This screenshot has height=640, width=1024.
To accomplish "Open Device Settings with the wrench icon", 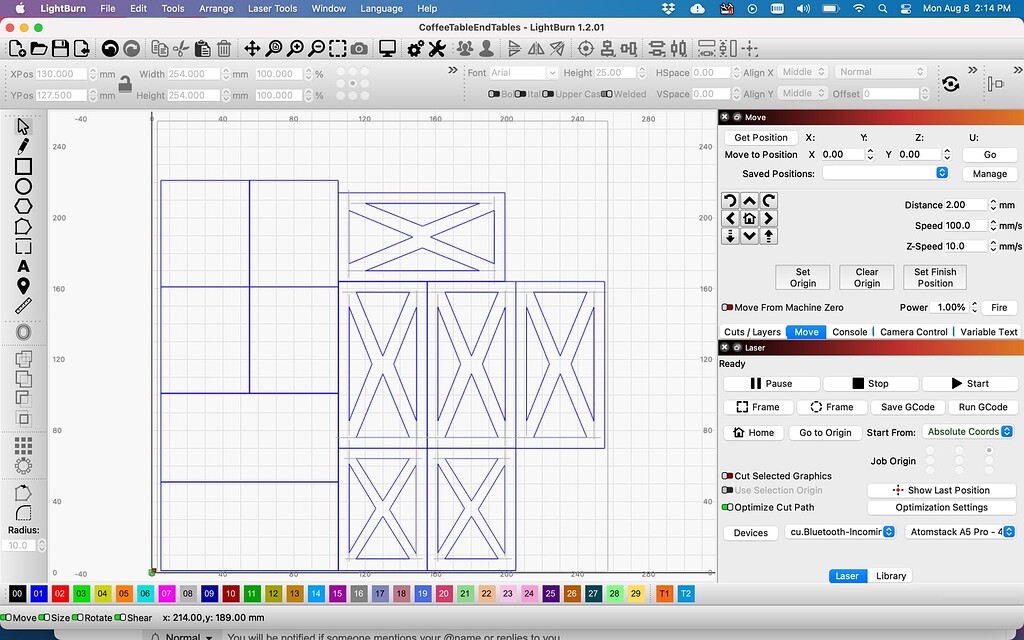I will [x=436, y=47].
